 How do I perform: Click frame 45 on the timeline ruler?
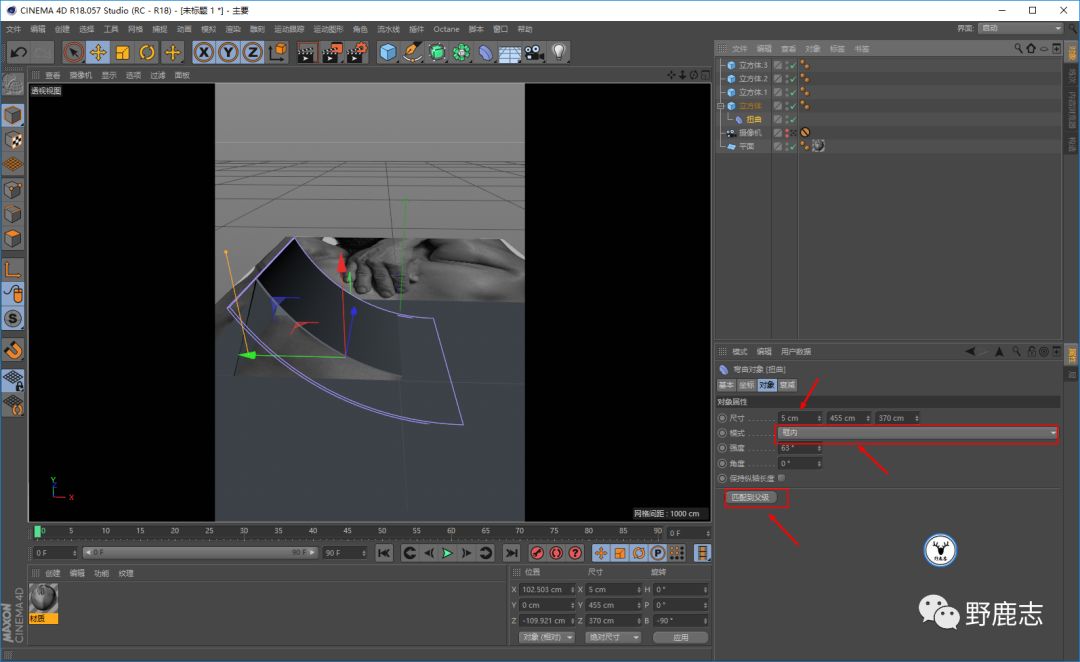348,532
